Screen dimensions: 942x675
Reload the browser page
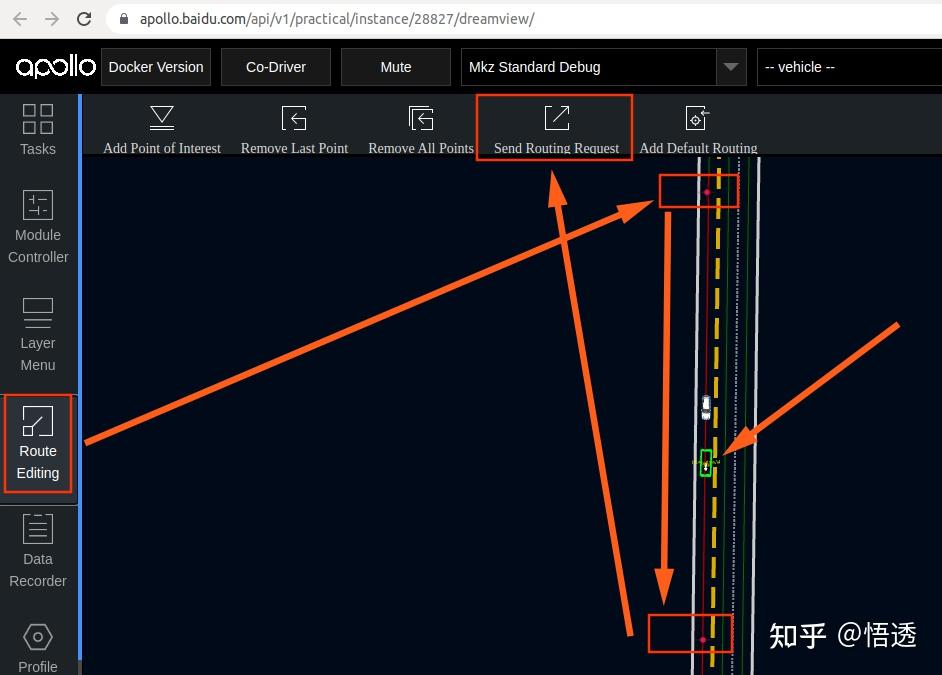click(84, 19)
